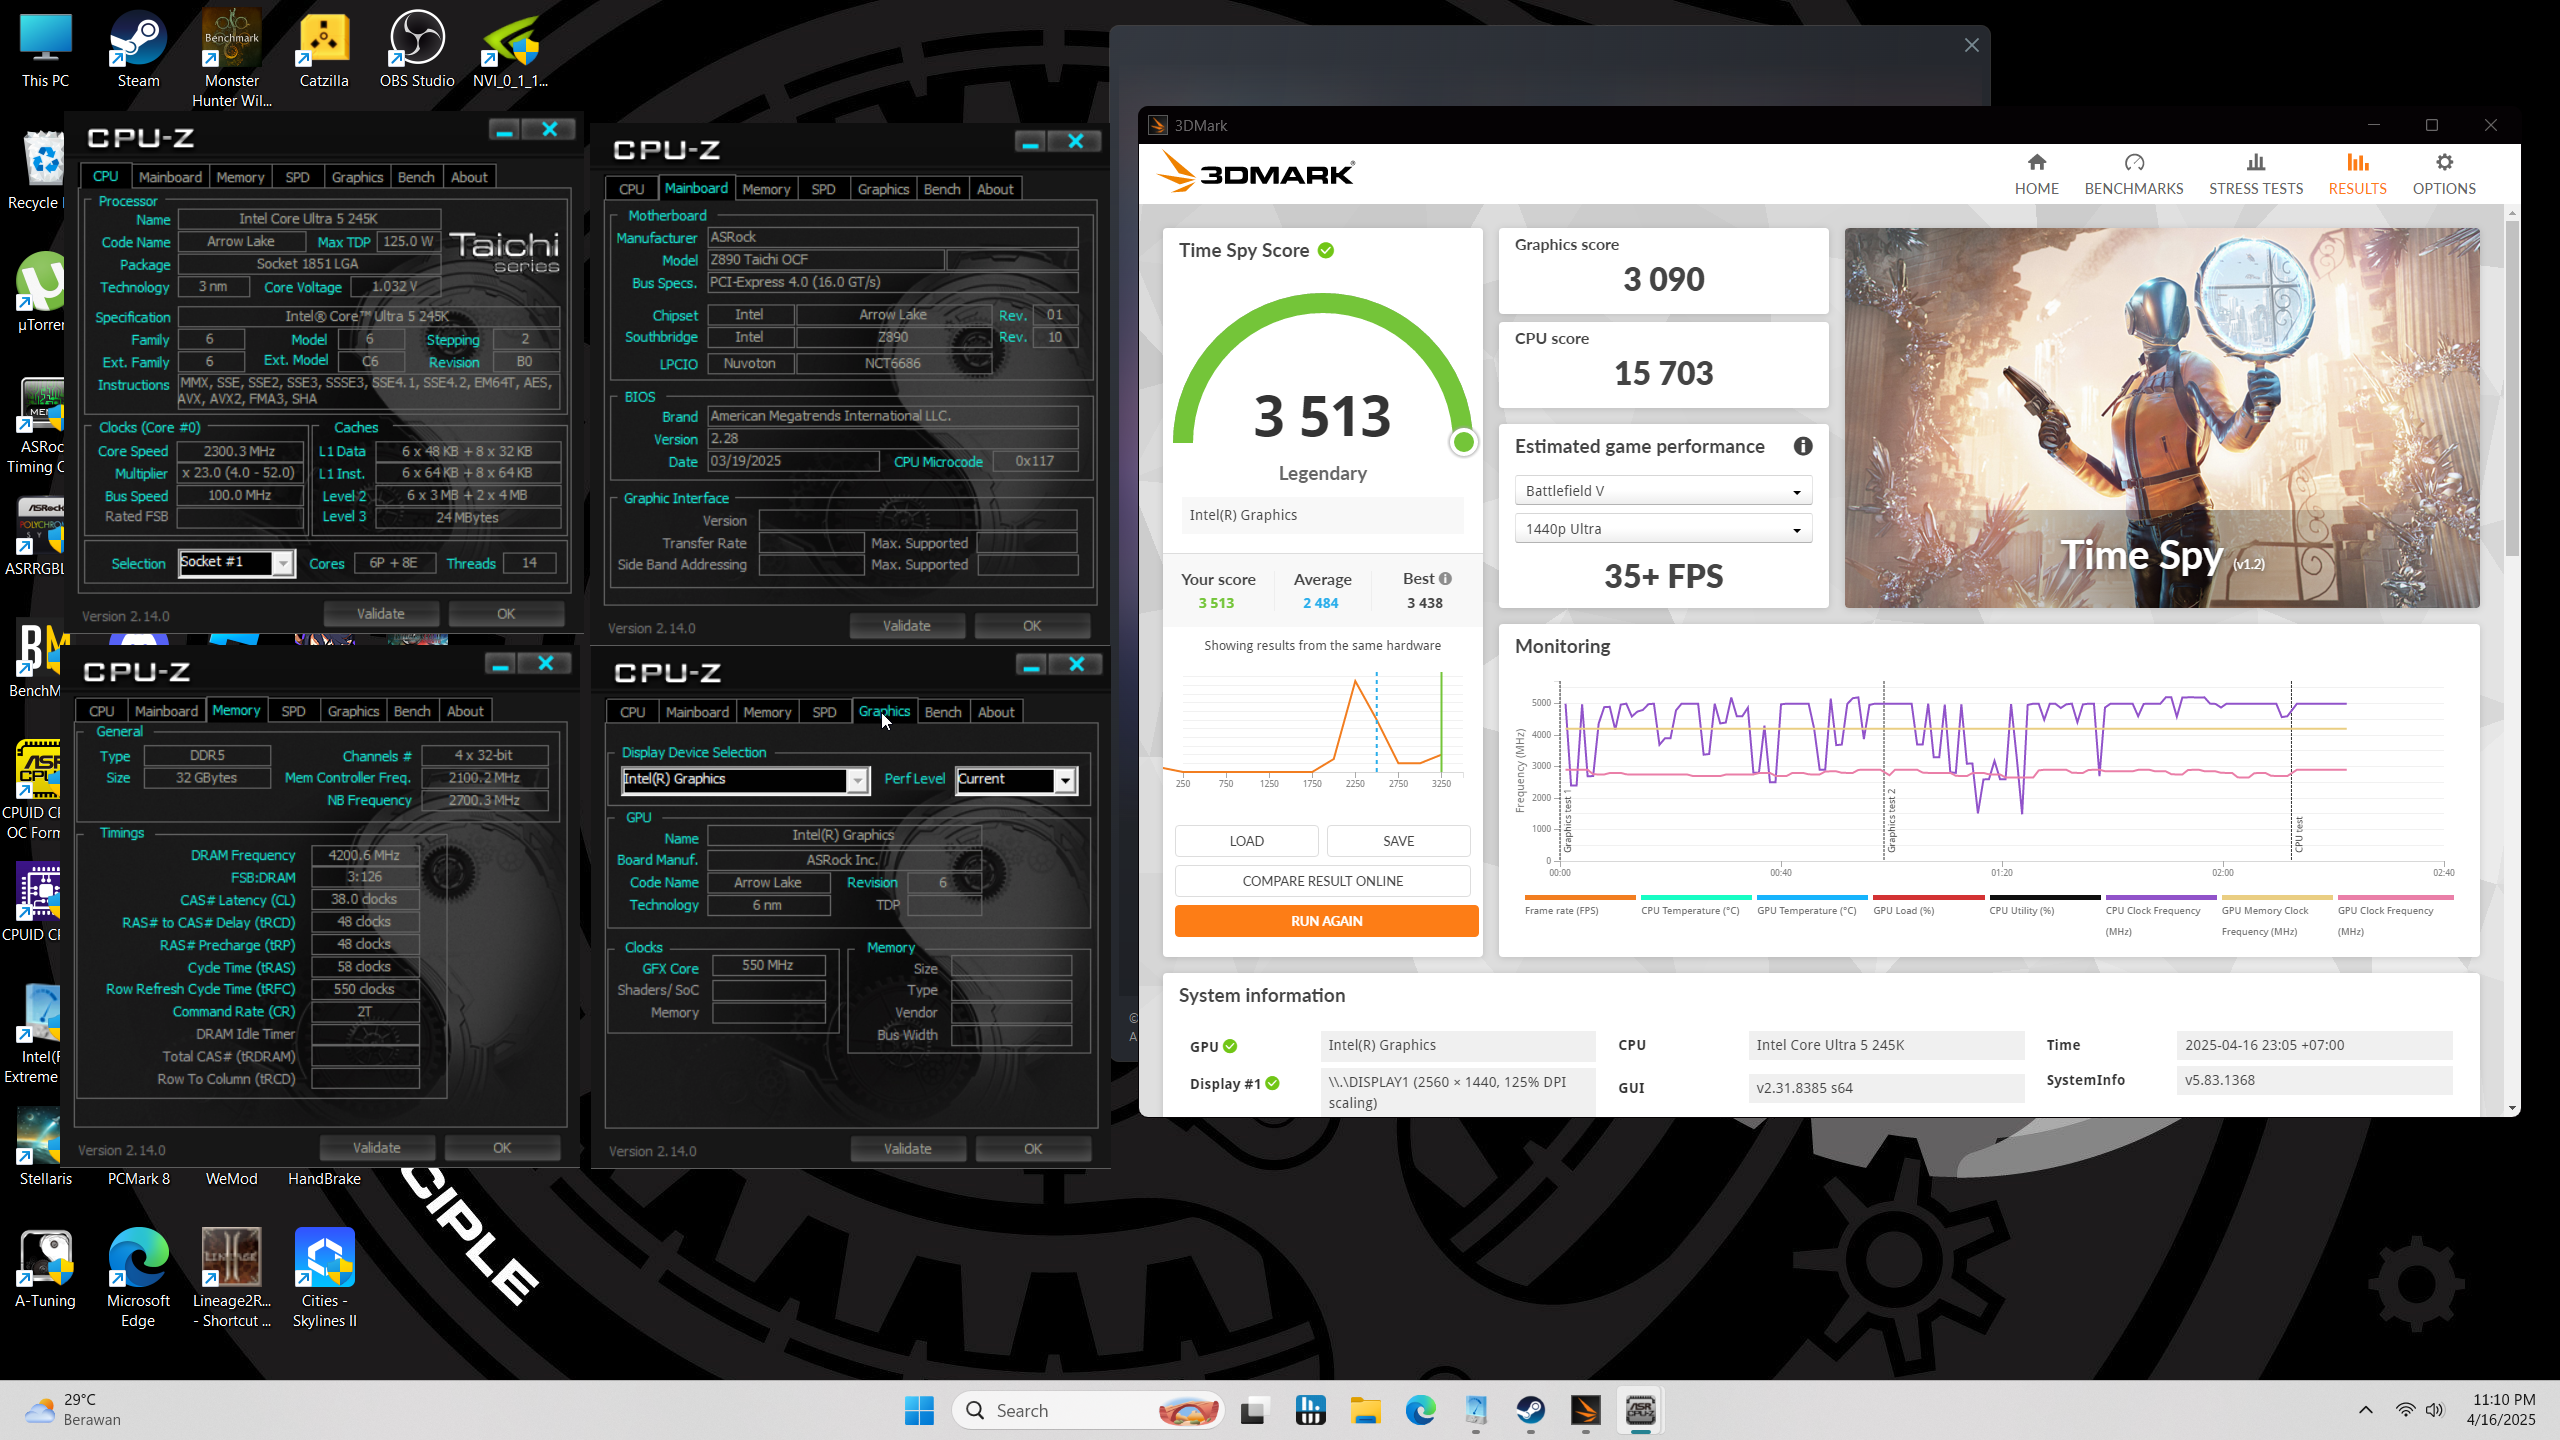Open Monster Hunter Wilds benchmark shortcut

232,58
